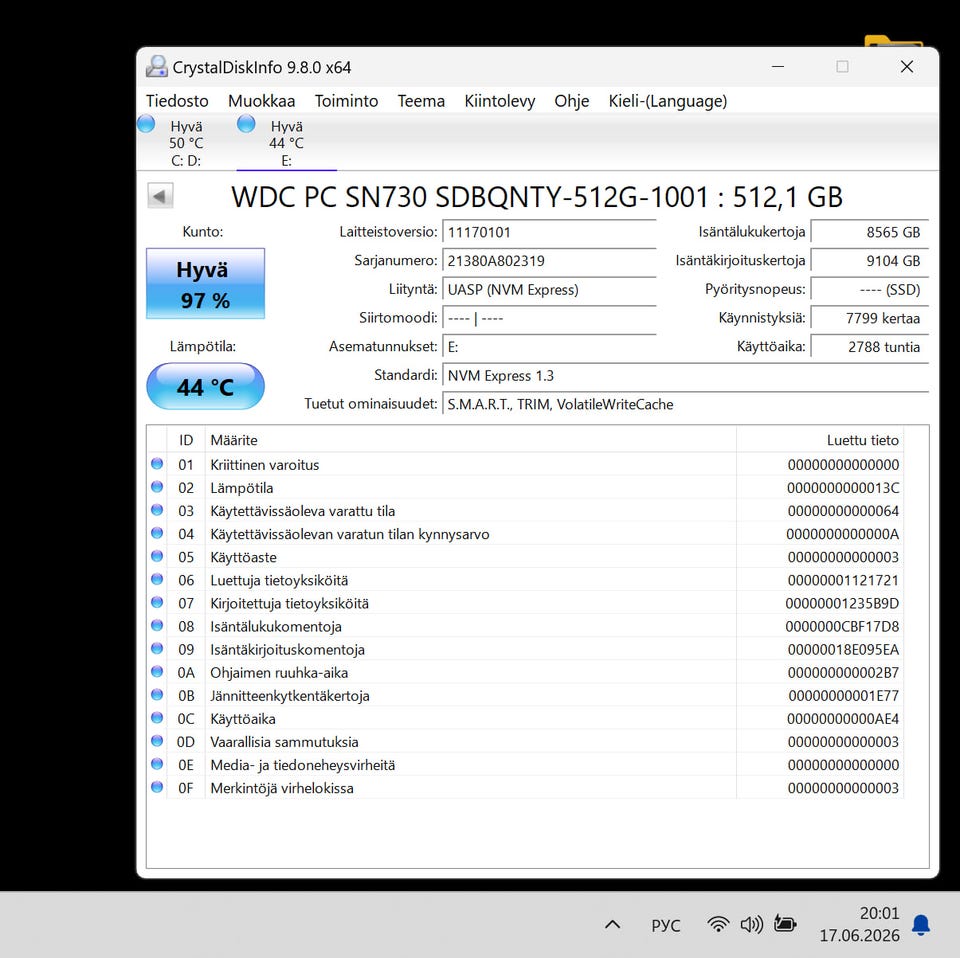Click status dot of Vaarallisia sammutuksia row
Screen dimensions: 960x958
[157, 741]
